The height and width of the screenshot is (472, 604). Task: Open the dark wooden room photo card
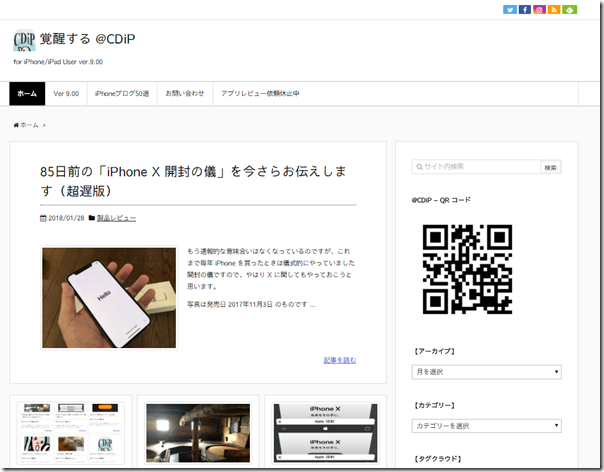click(198, 433)
